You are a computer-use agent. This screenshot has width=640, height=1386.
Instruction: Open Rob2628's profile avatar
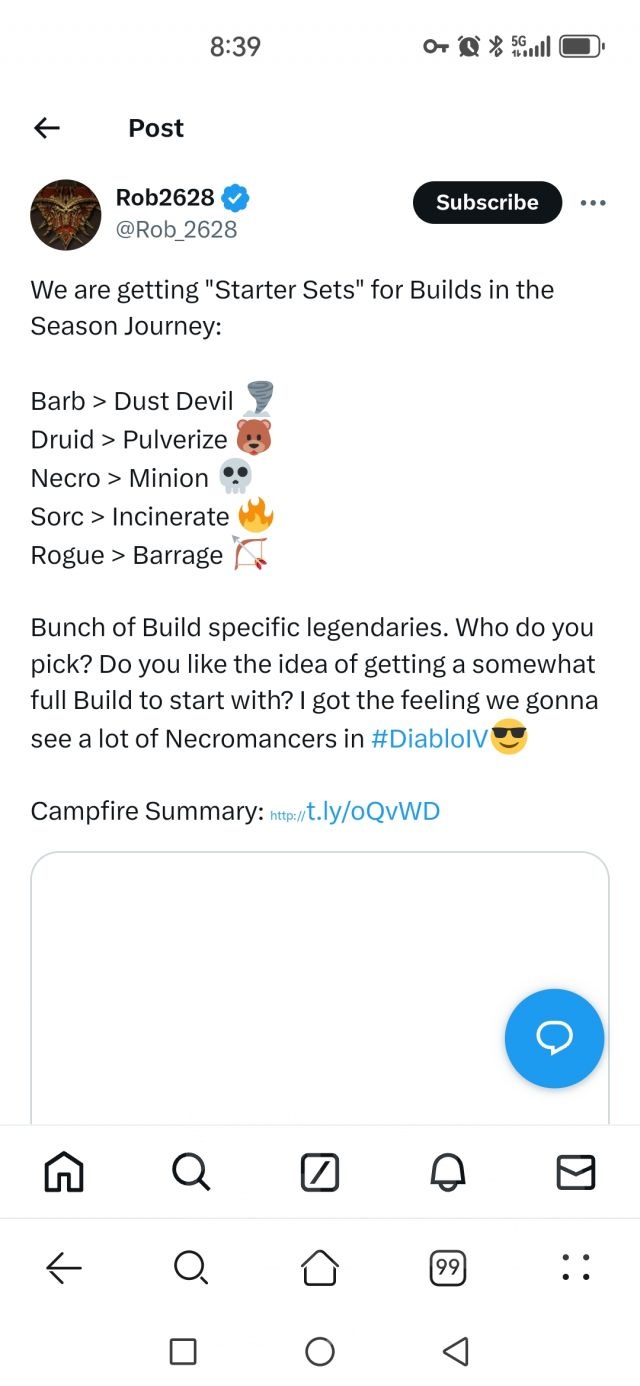pos(66,215)
